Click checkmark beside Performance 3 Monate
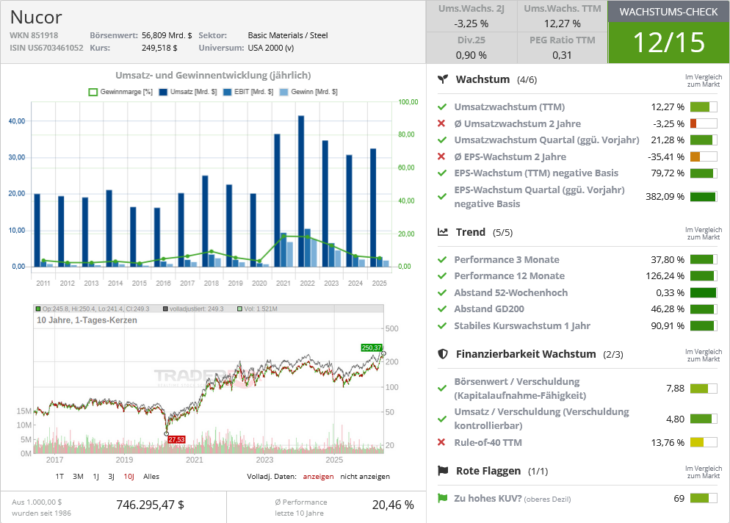The height and width of the screenshot is (523, 730). click(442, 259)
